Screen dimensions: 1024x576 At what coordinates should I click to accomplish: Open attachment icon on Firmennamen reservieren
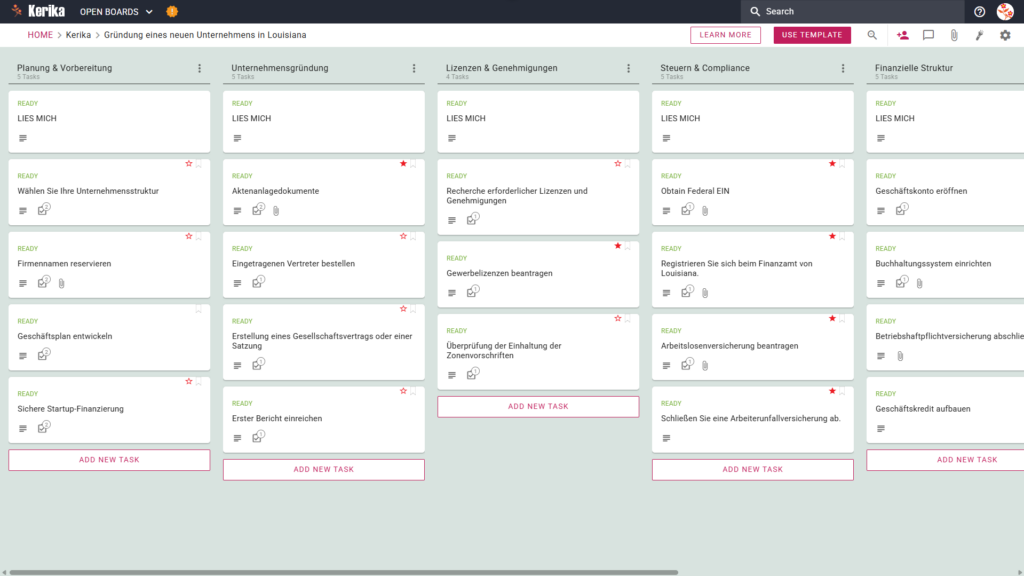tap(61, 283)
